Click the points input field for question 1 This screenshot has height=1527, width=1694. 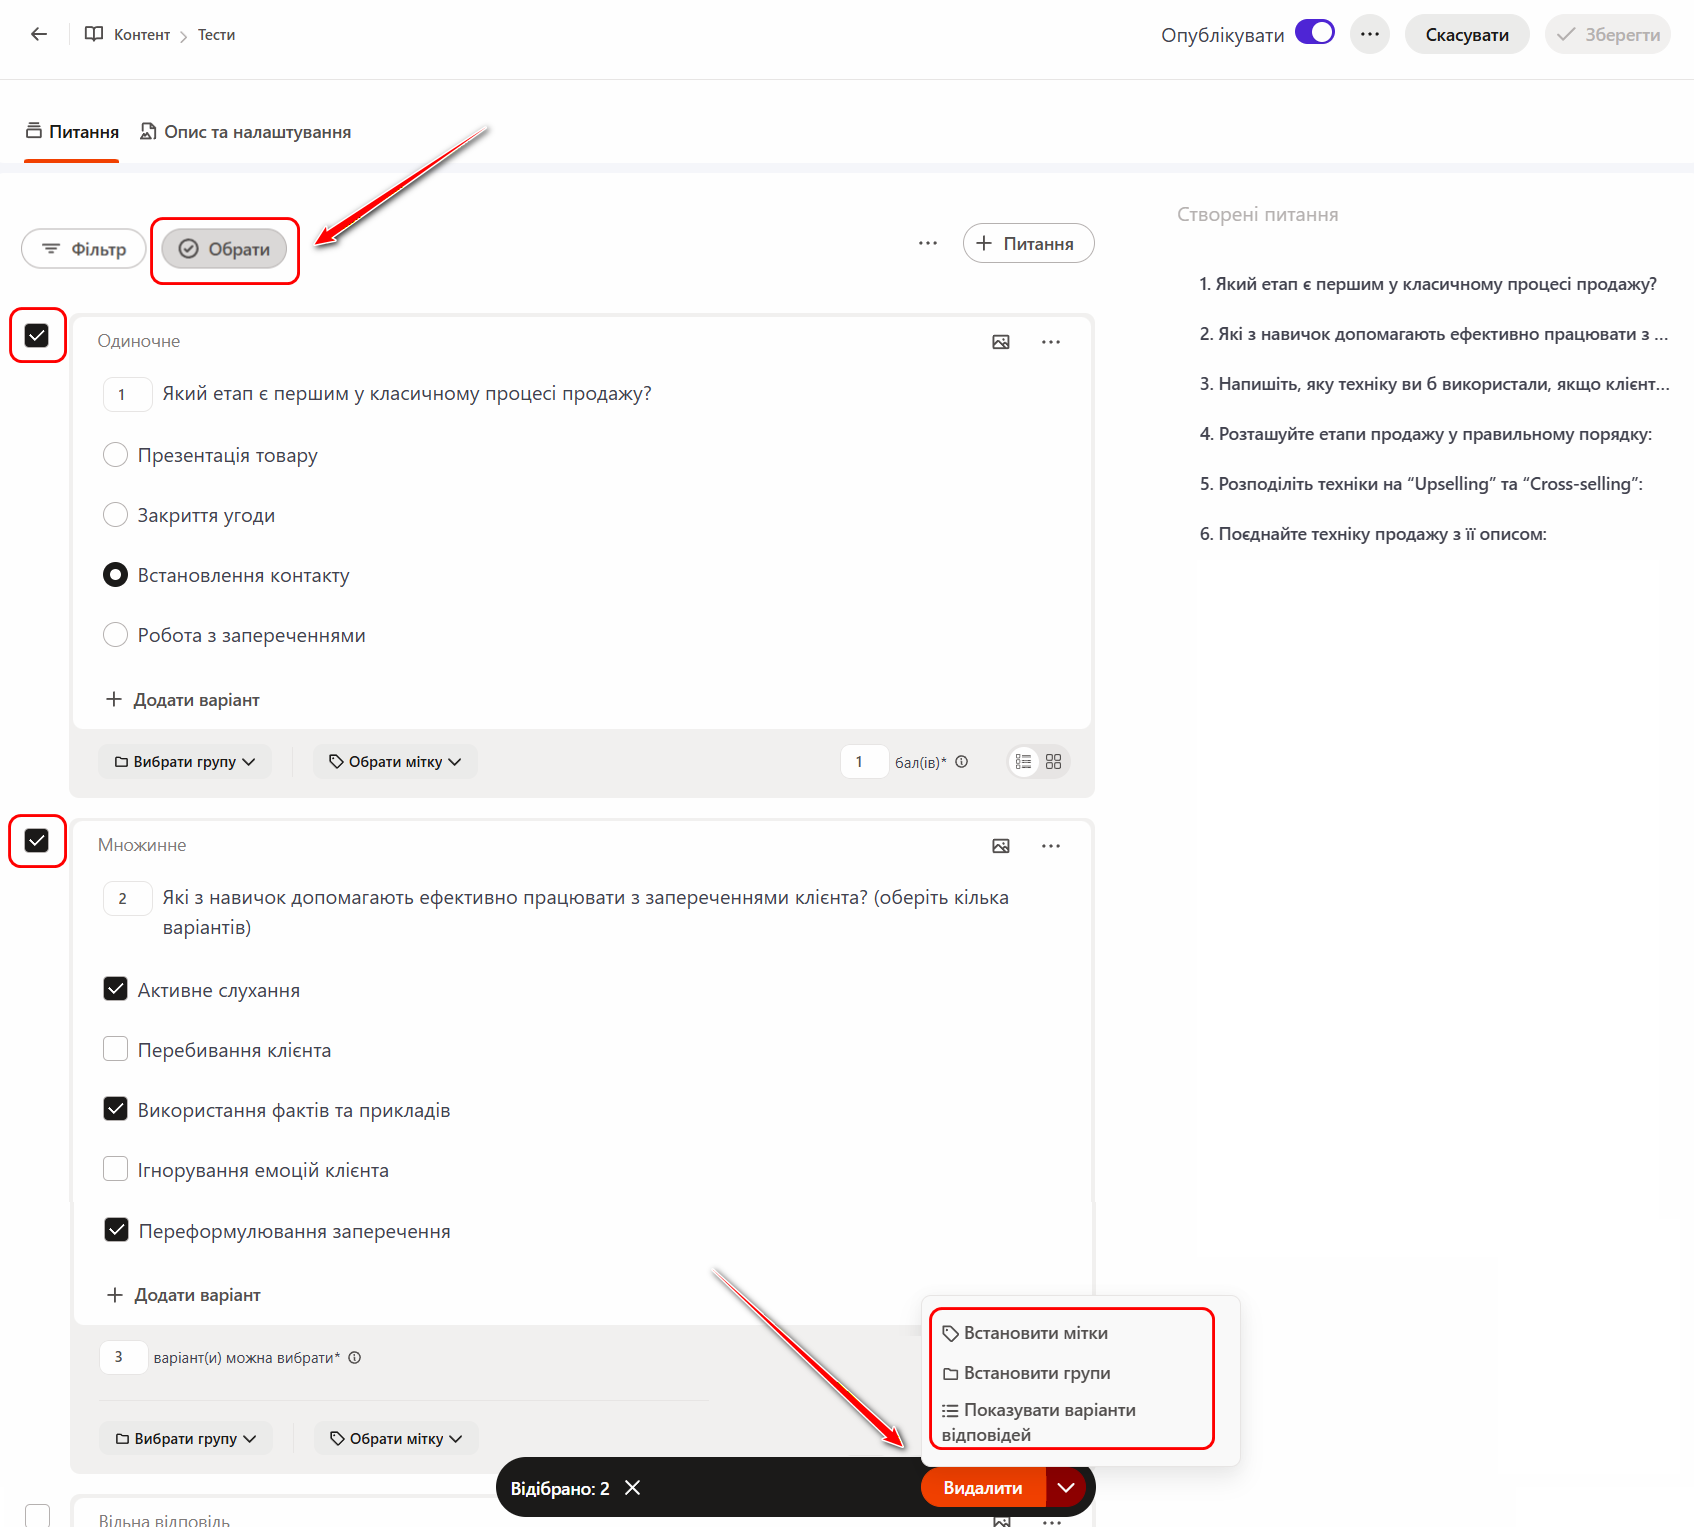click(x=862, y=762)
